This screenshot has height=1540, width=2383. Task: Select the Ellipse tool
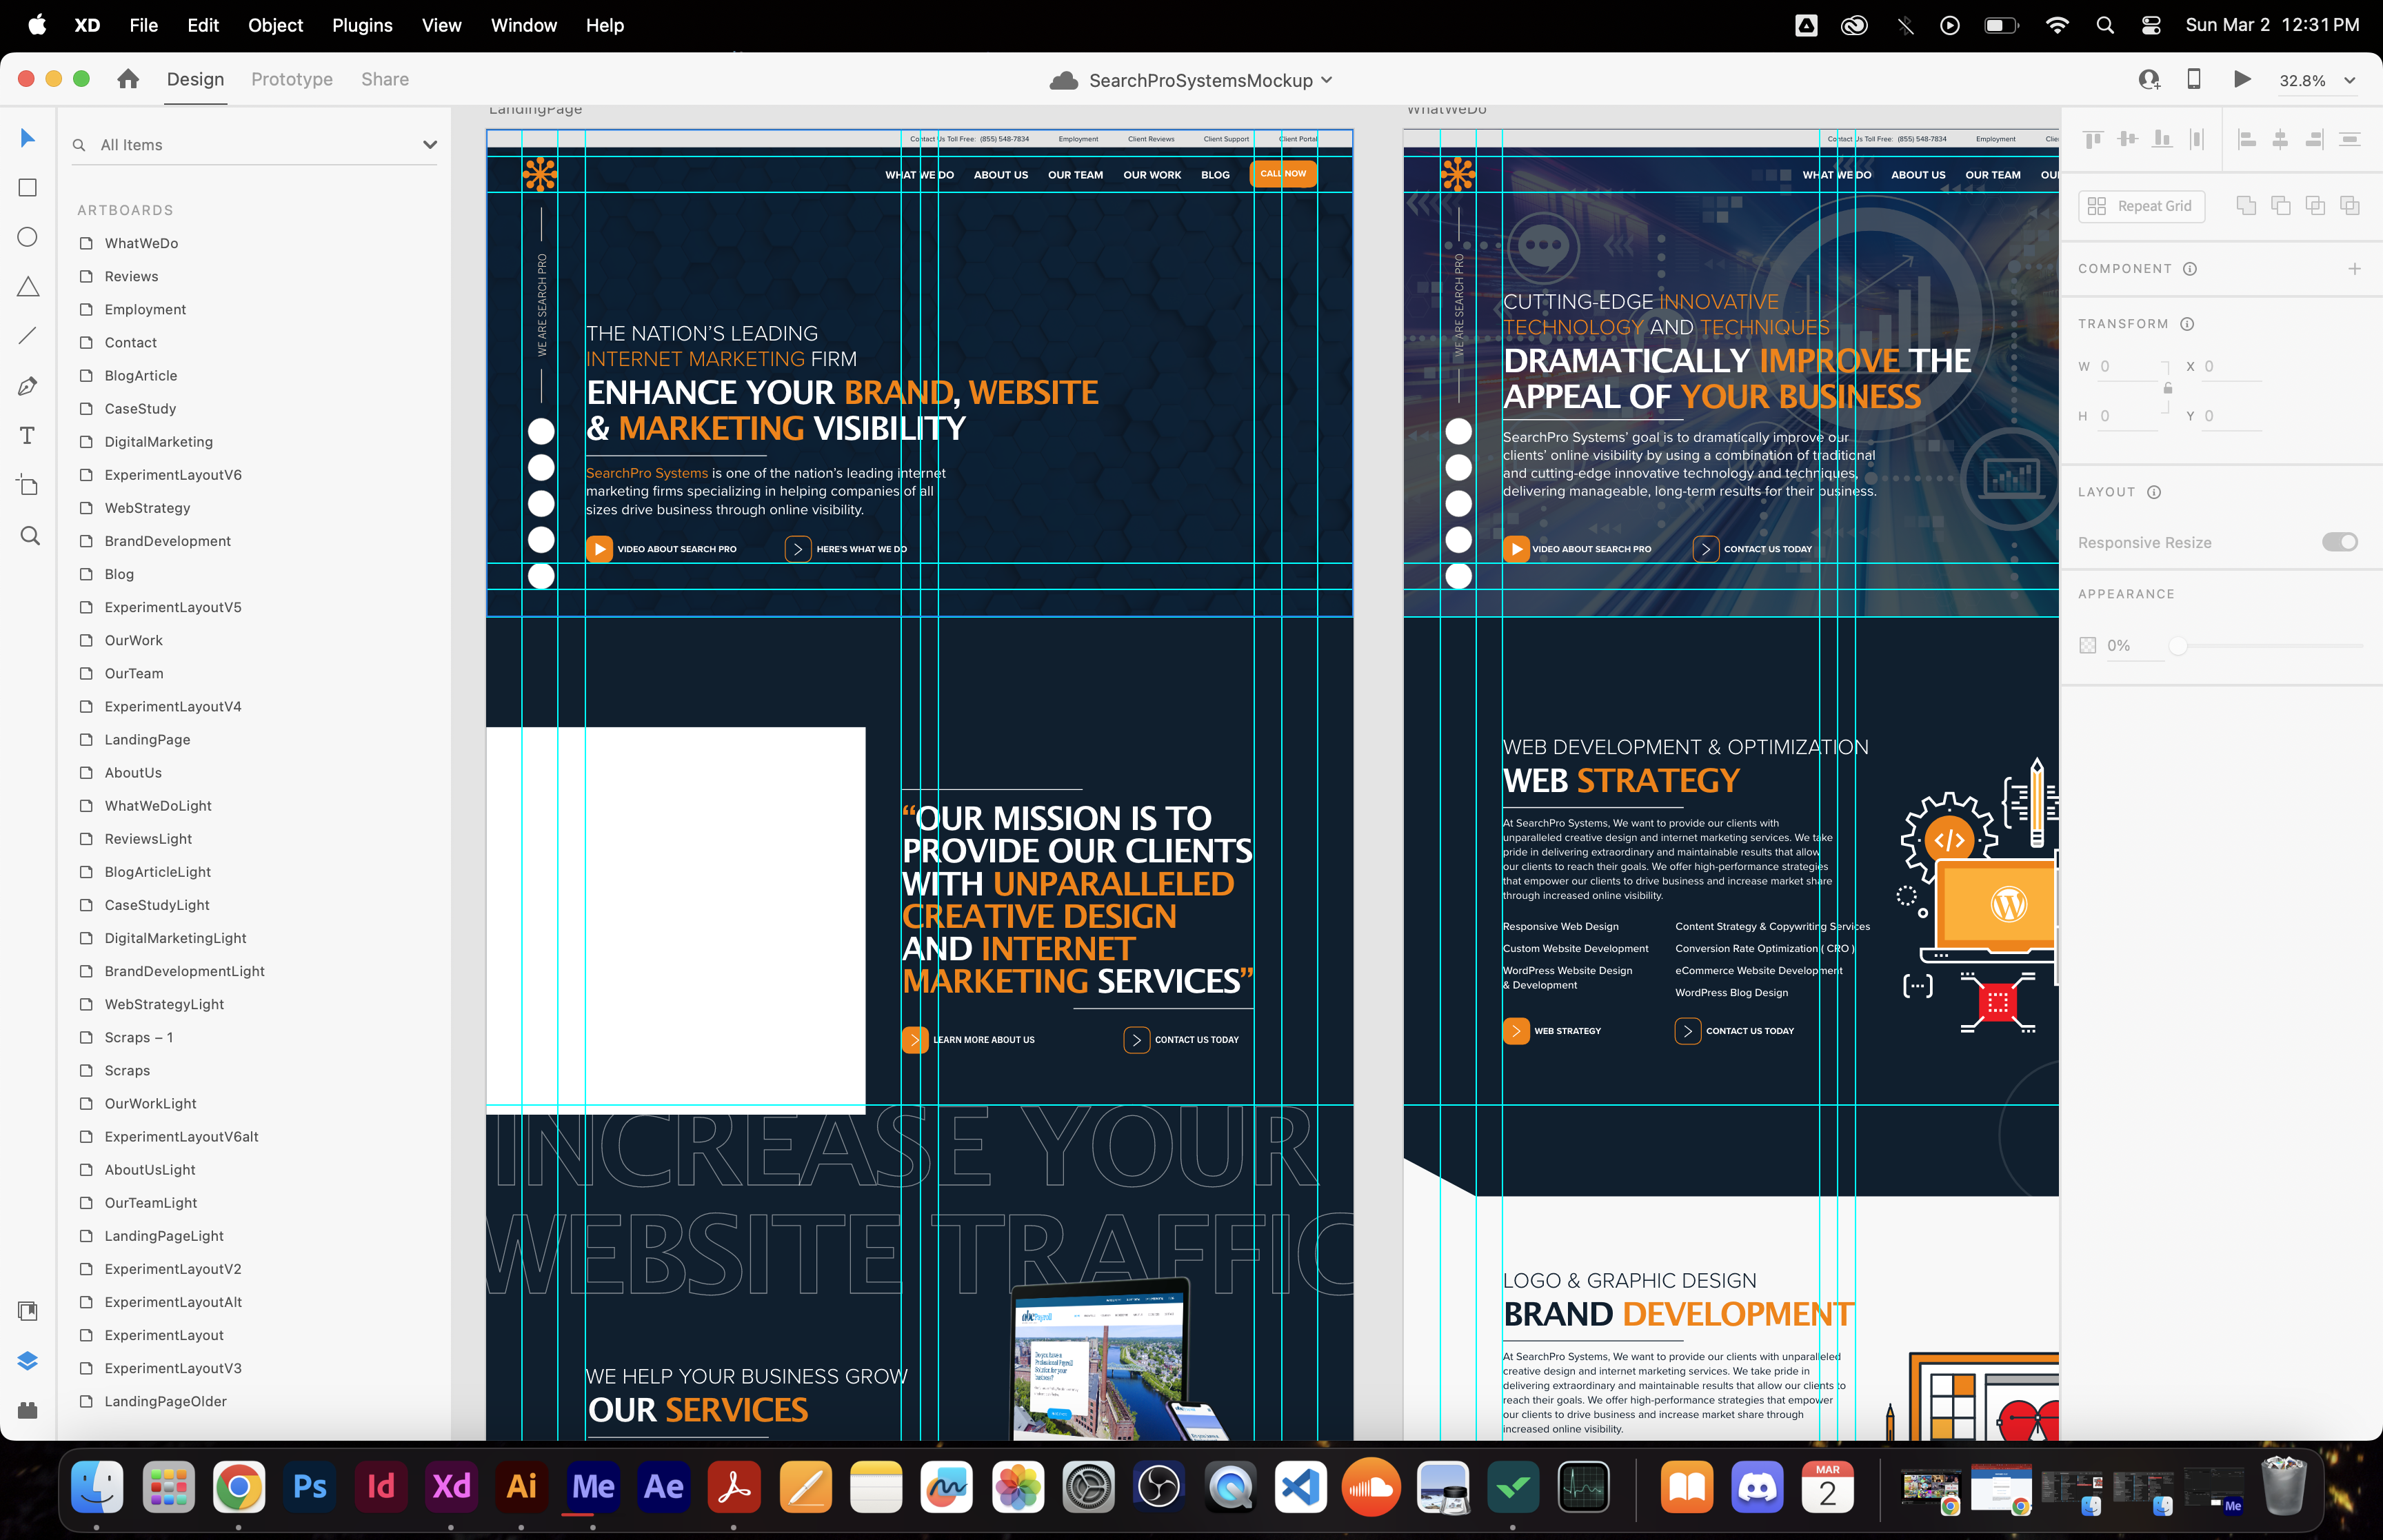pyautogui.click(x=28, y=237)
